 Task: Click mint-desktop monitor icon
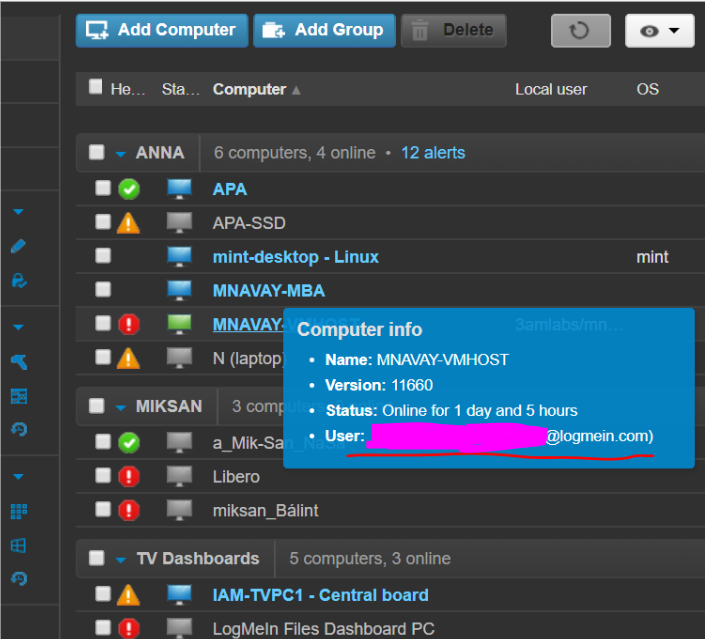pyautogui.click(x=179, y=256)
